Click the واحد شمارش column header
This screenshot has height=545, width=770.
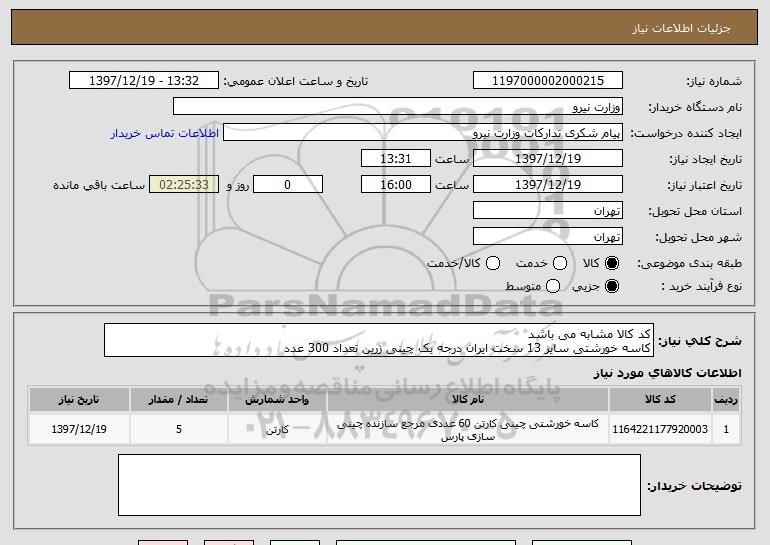coord(277,399)
